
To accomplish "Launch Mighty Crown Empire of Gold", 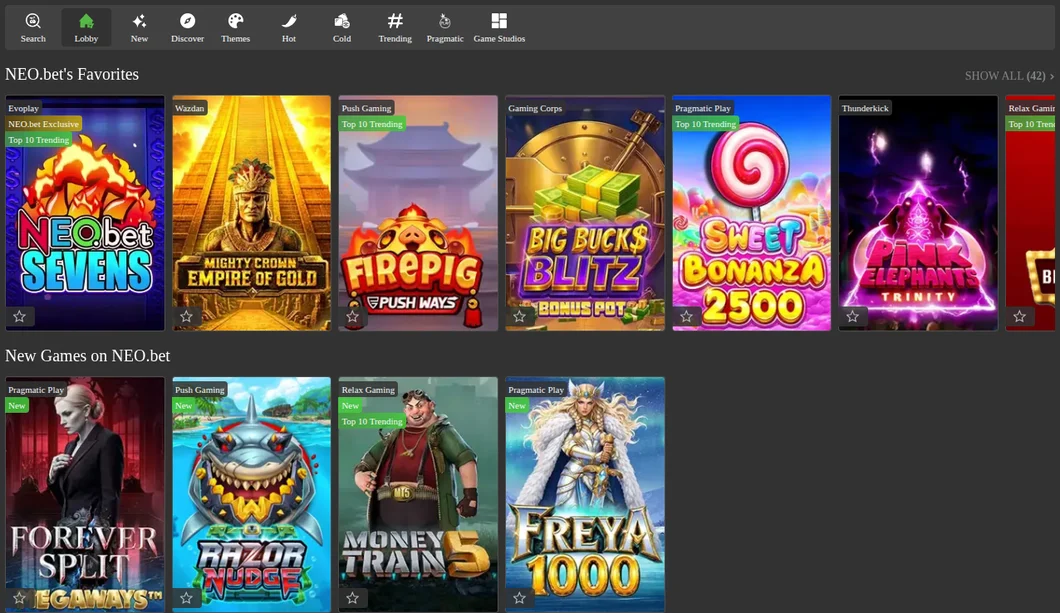I will pyautogui.click(x=251, y=213).
